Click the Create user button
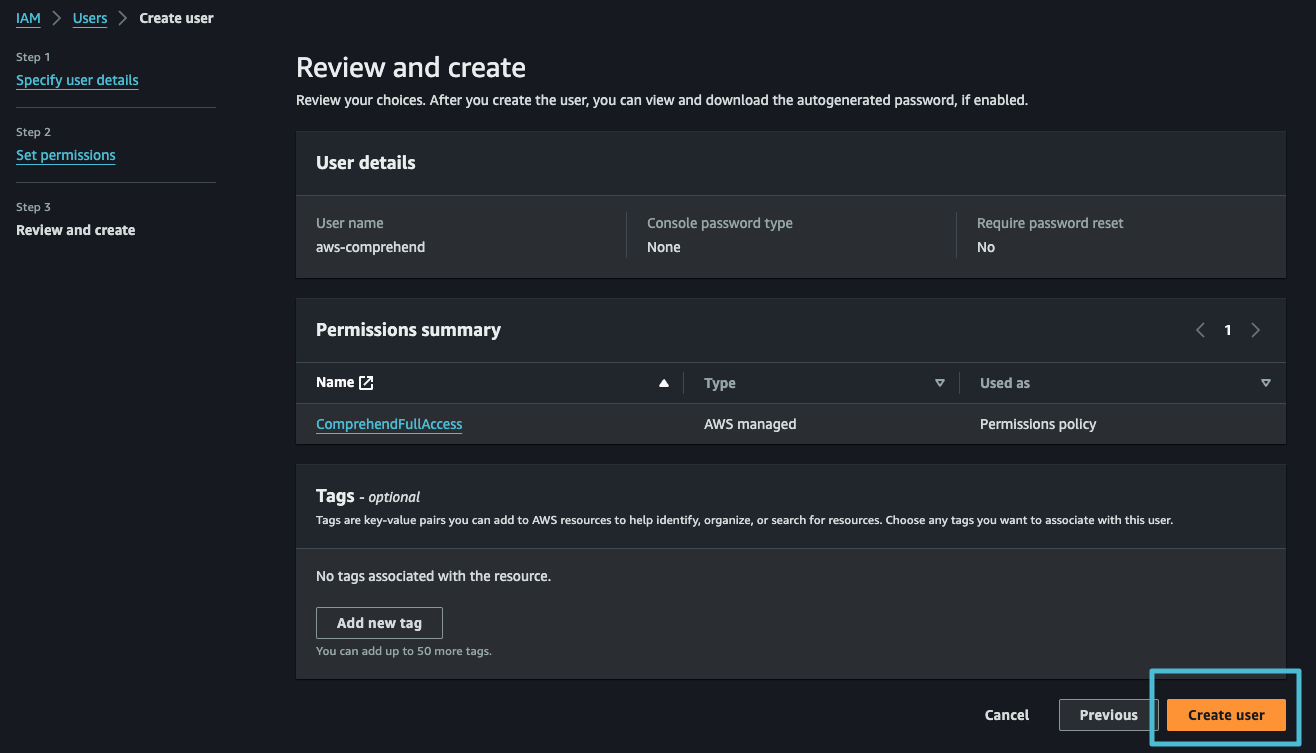Image resolution: width=1316 pixels, height=753 pixels. [1226, 714]
